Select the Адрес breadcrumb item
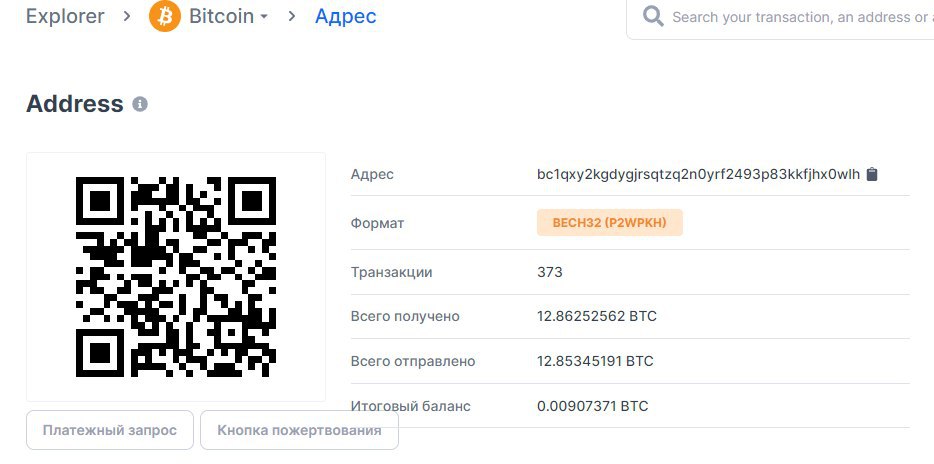Image resolution: width=934 pixels, height=464 pixels. tap(345, 16)
